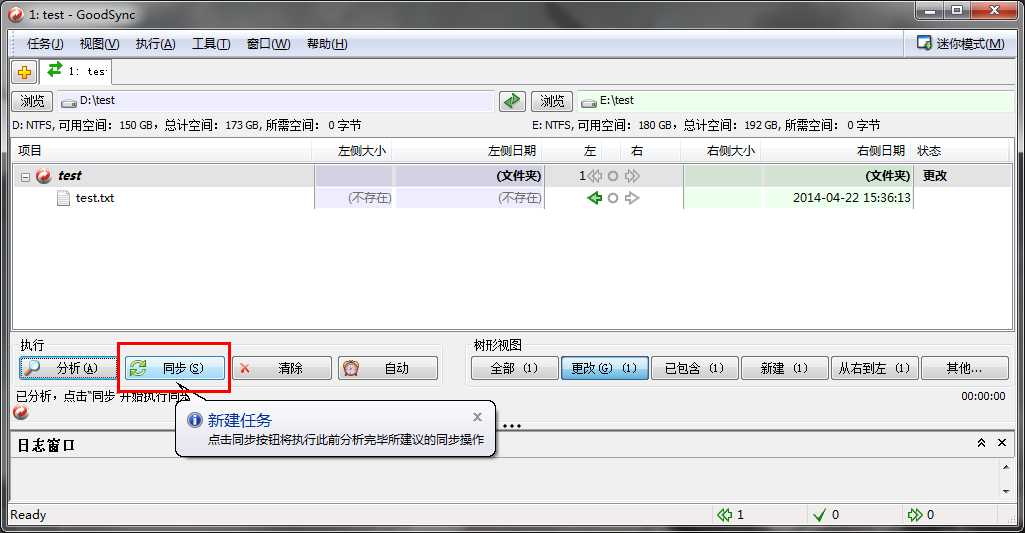Image resolution: width=1025 pixels, height=533 pixels.
Task: Click the right date 2014-04-22 15:36:13 cell
Action: click(851, 198)
